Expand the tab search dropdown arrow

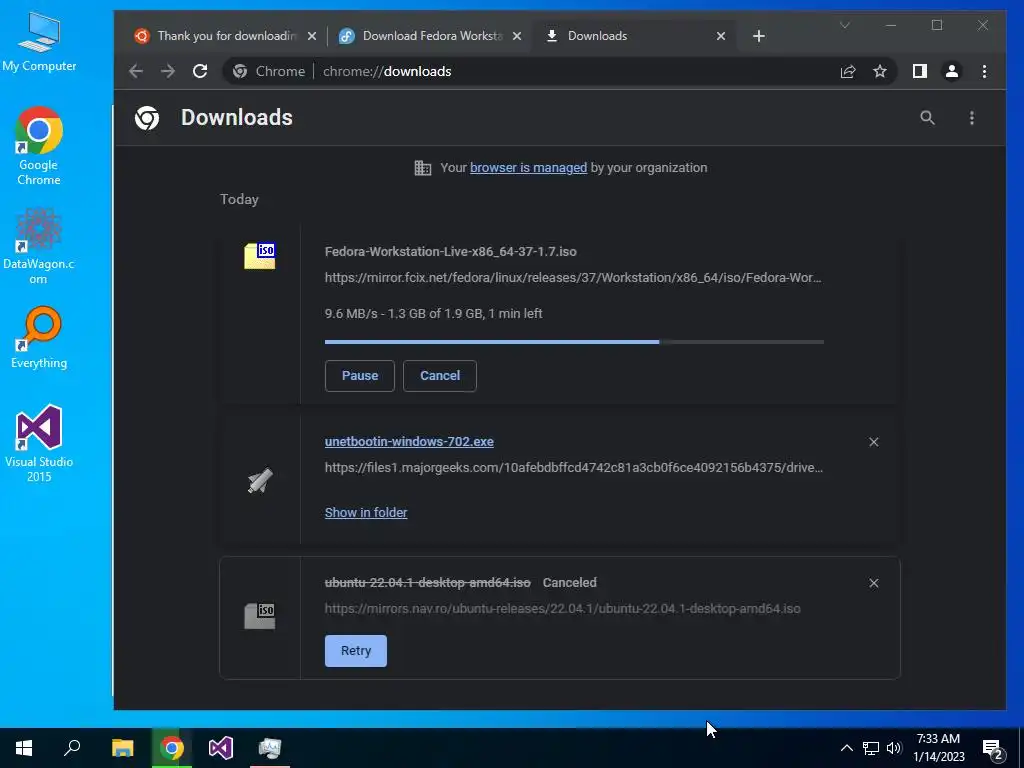844,25
